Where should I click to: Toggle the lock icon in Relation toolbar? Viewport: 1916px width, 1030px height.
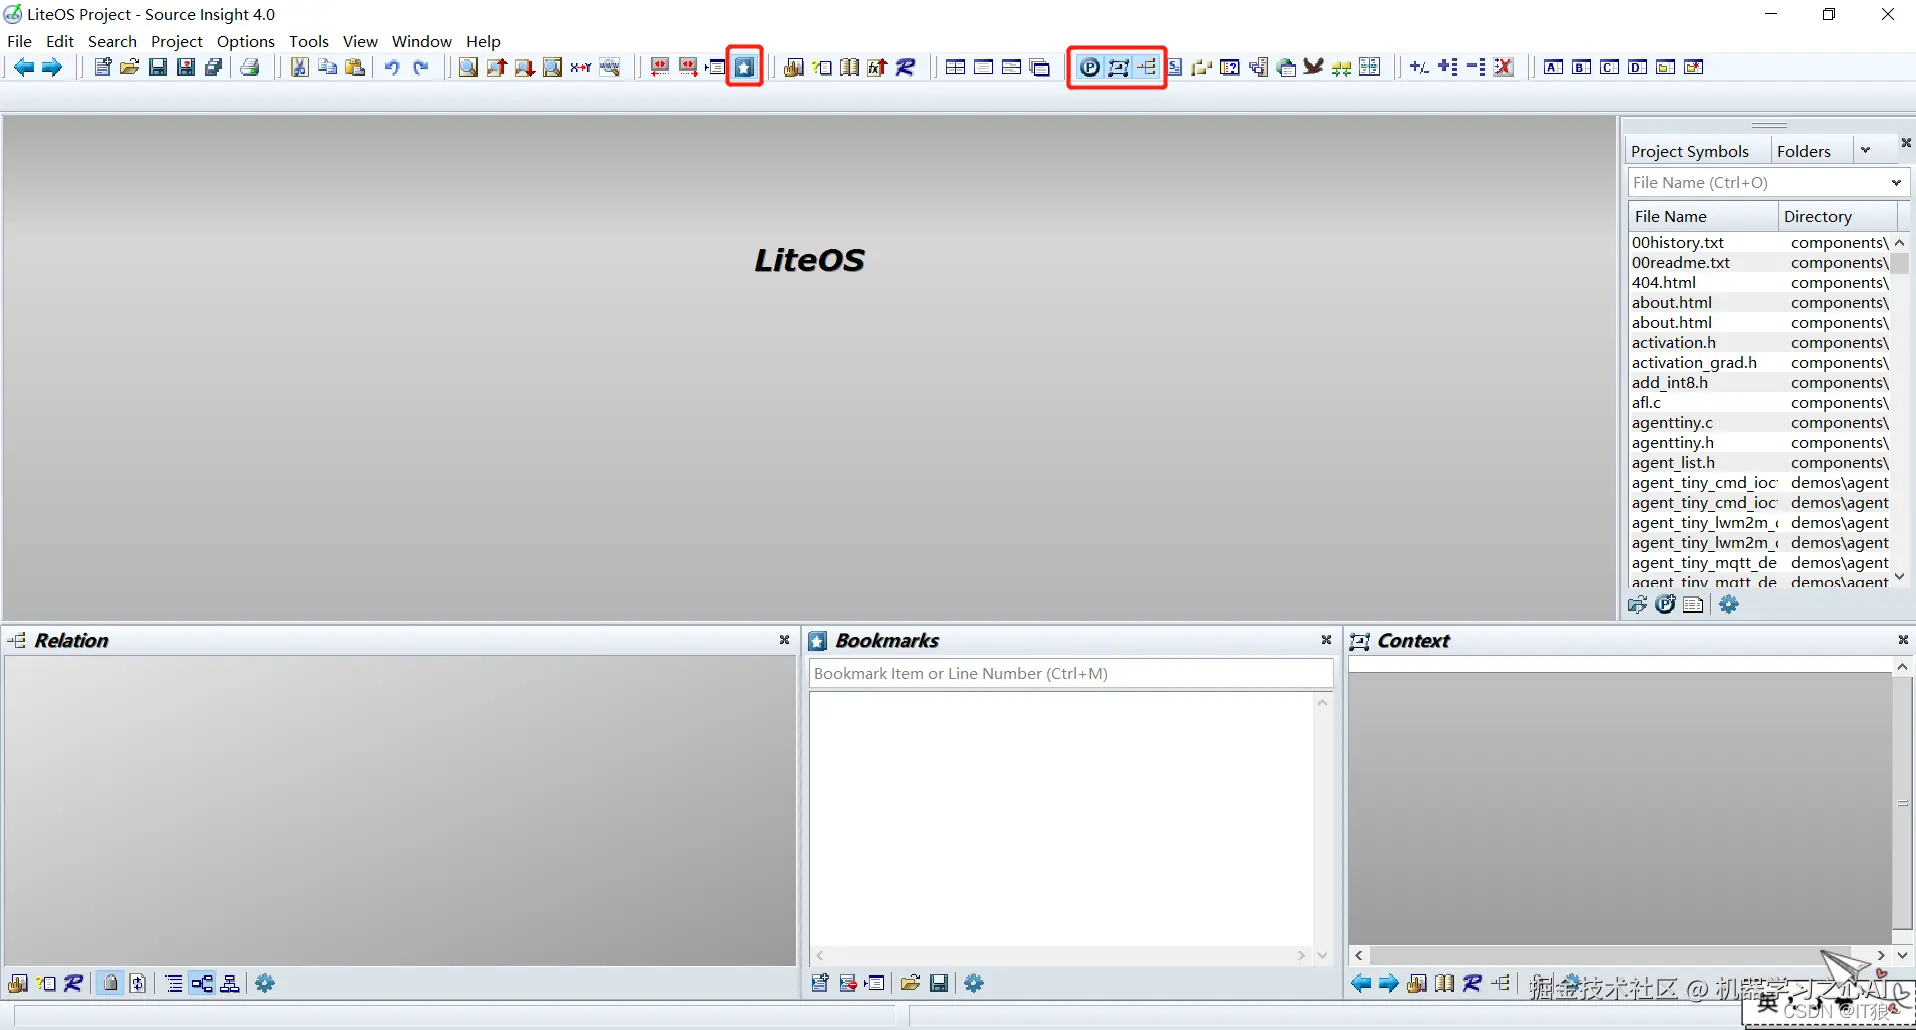pos(110,983)
